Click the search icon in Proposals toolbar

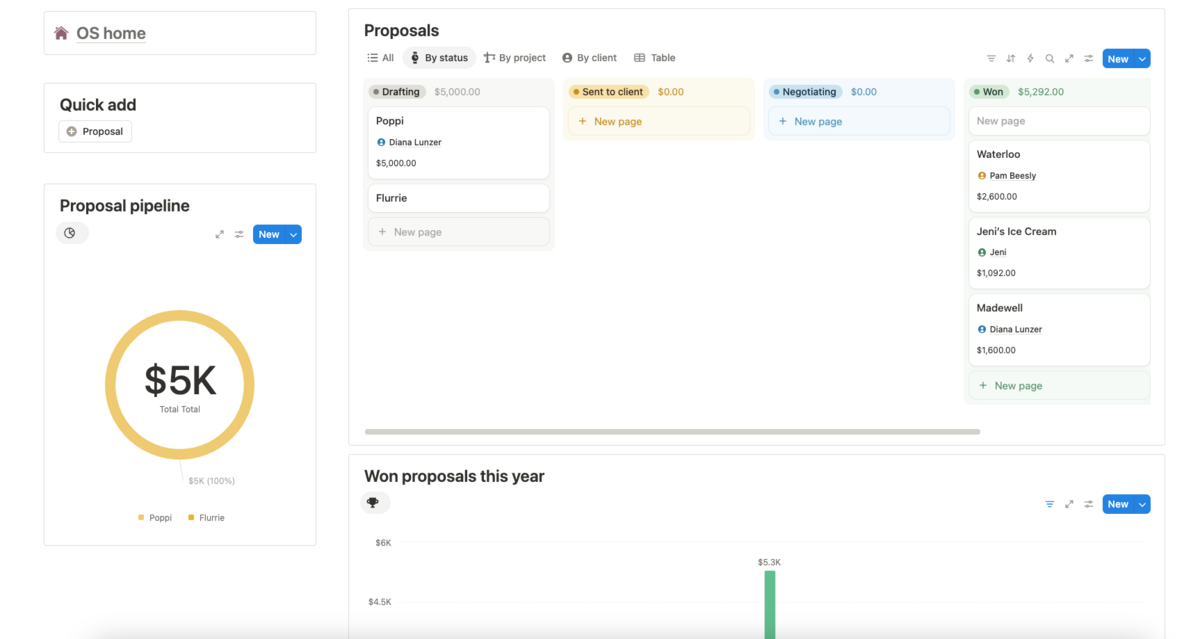1050,59
